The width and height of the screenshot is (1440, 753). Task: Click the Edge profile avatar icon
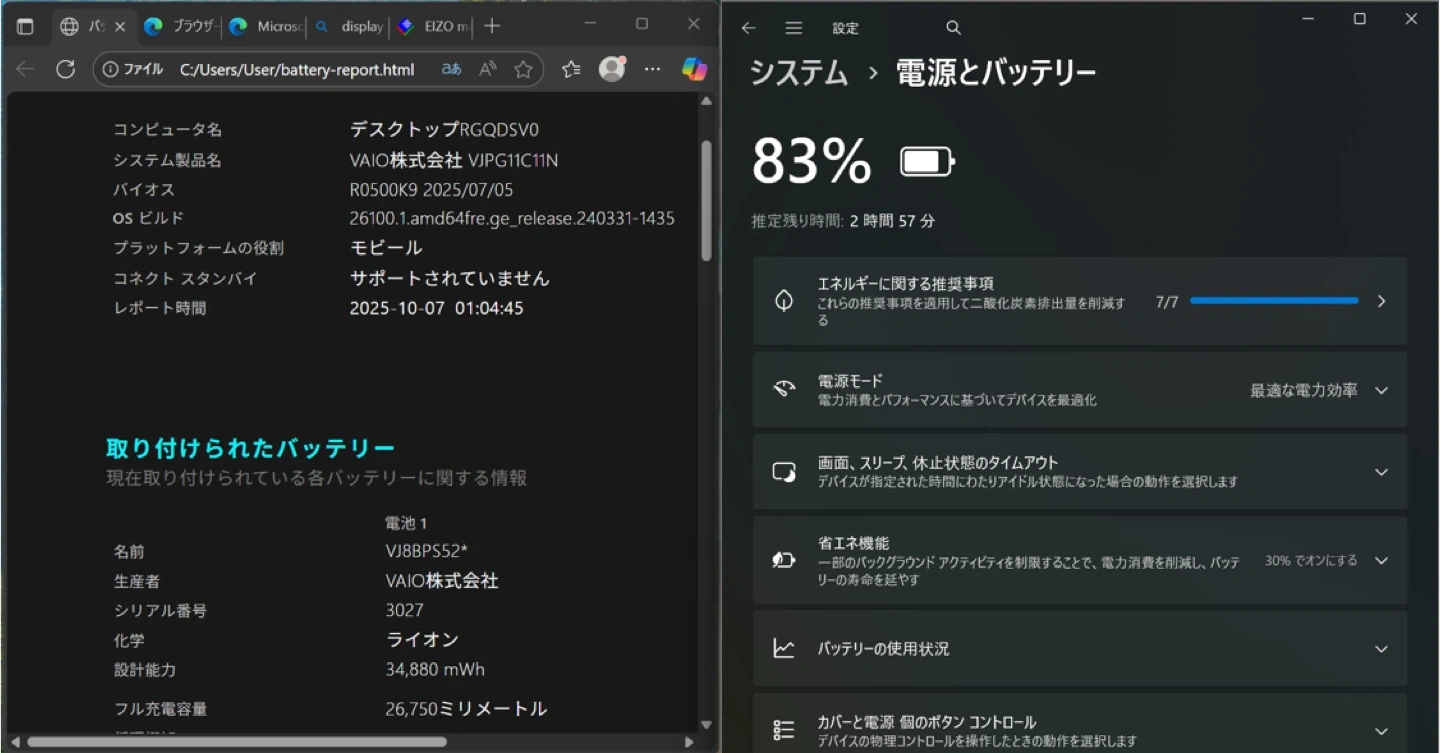point(611,69)
